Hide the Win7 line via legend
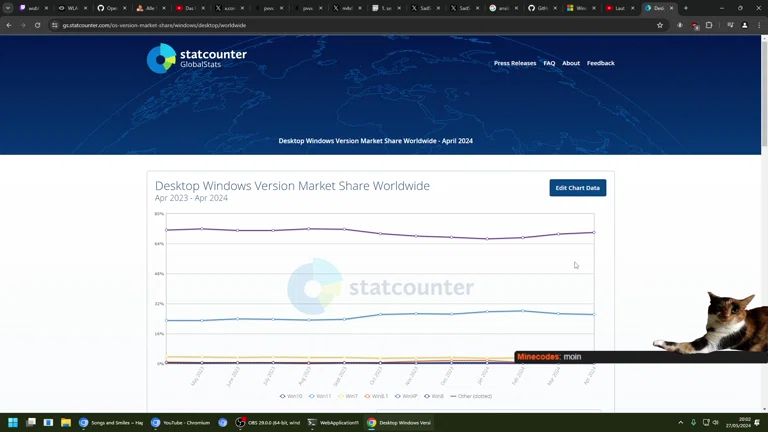768x432 pixels. click(x=349, y=396)
